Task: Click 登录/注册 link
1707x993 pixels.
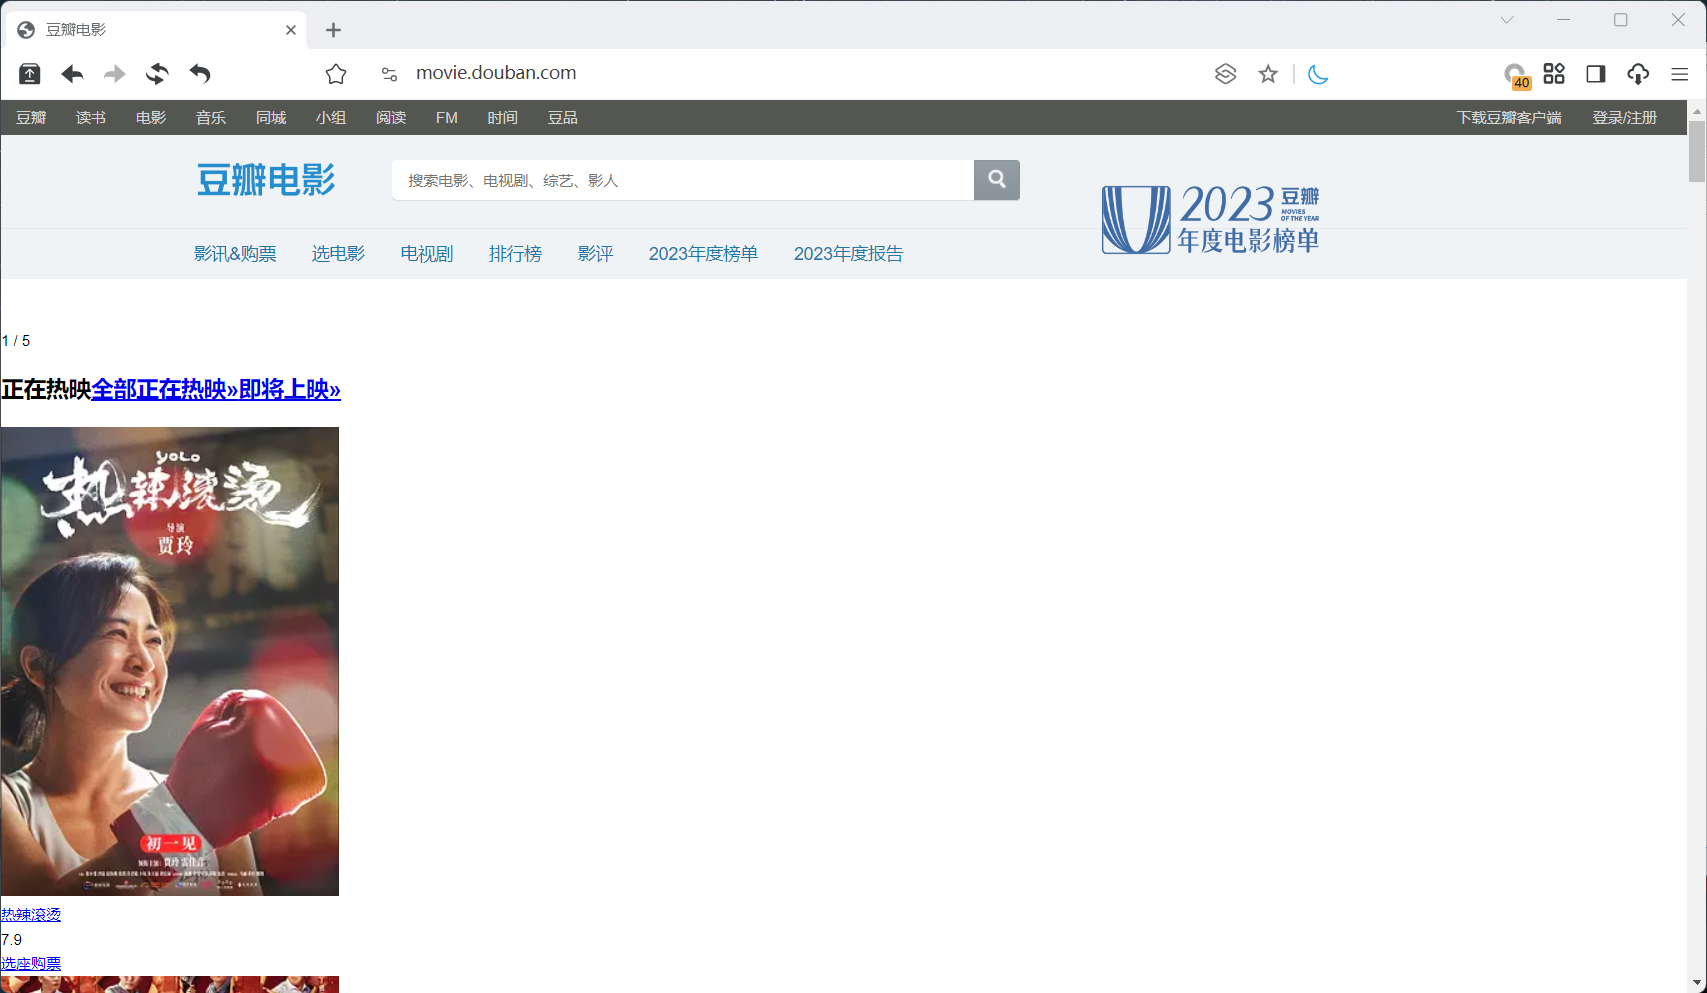Action: point(1625,118)
